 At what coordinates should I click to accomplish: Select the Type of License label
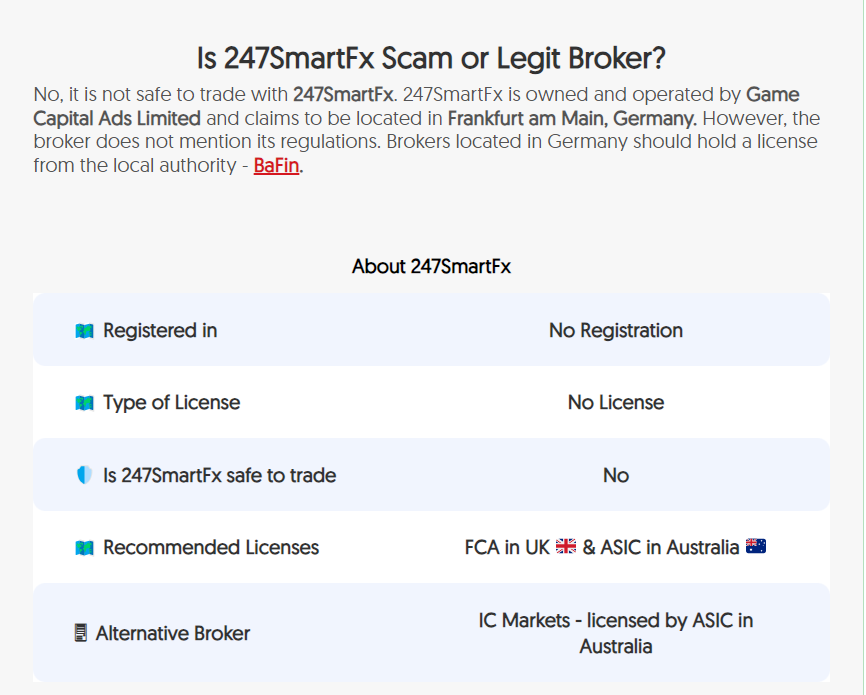[x=172, y=403]
